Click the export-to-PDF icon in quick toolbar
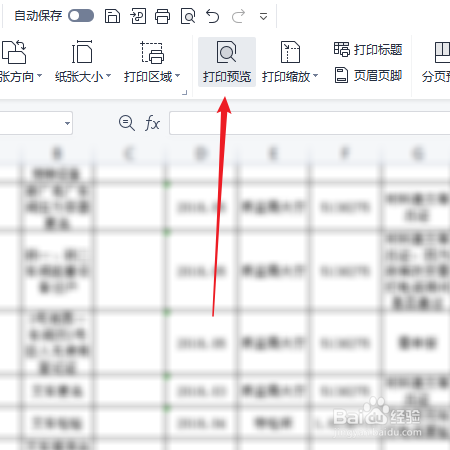450x450 pixels. [x=138, y=16]
